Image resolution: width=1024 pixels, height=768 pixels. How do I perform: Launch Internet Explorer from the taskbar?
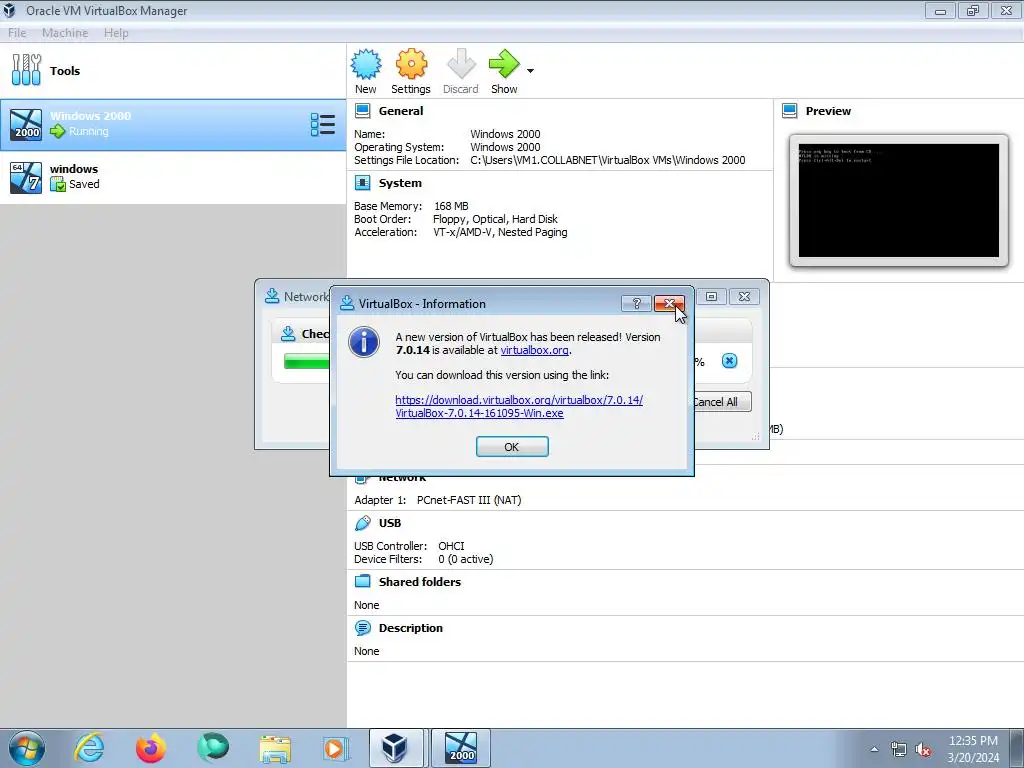[89, 748]
